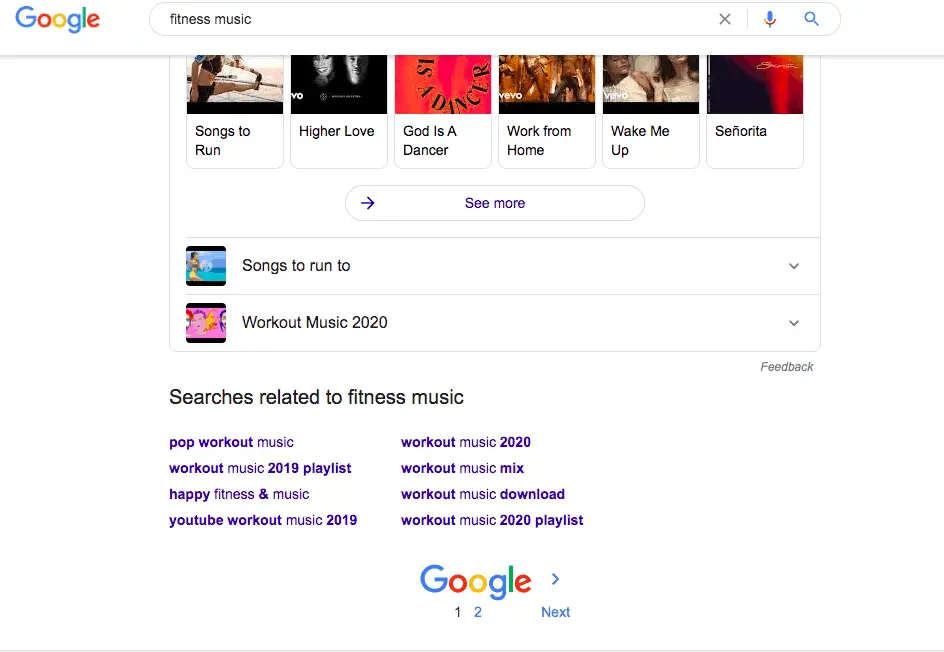Search for workout music download
Viewport: 944px width, 652px height.
click(x=483, y=494)
